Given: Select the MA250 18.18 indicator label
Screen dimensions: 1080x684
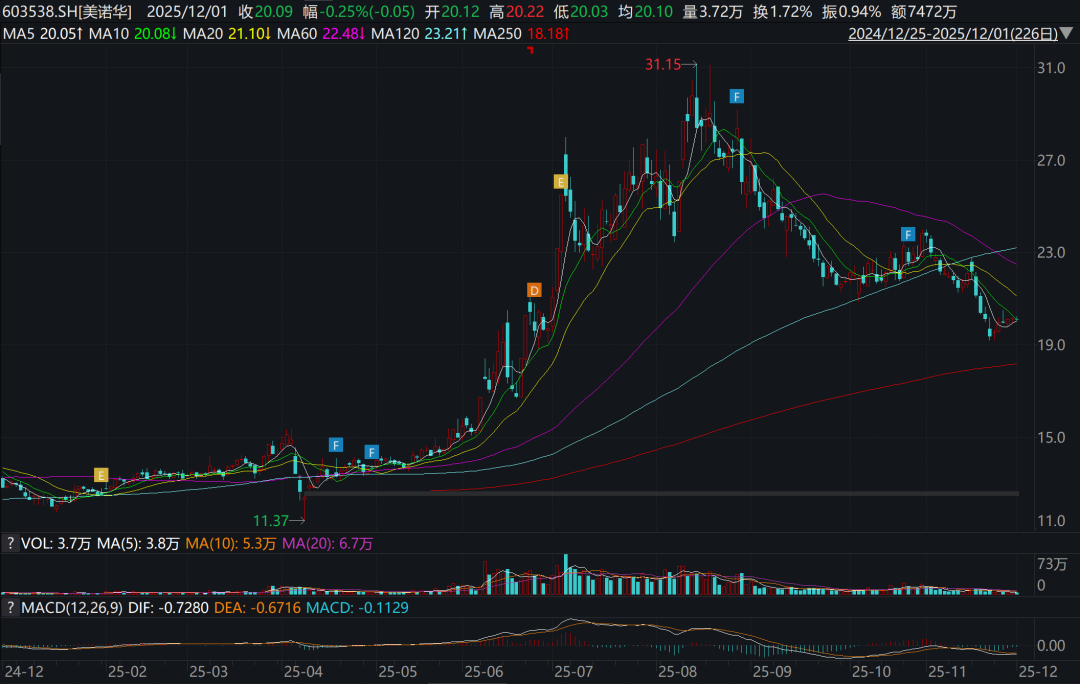Looking at the screenshot, I should pyautogui.click(x=521, y=34).
